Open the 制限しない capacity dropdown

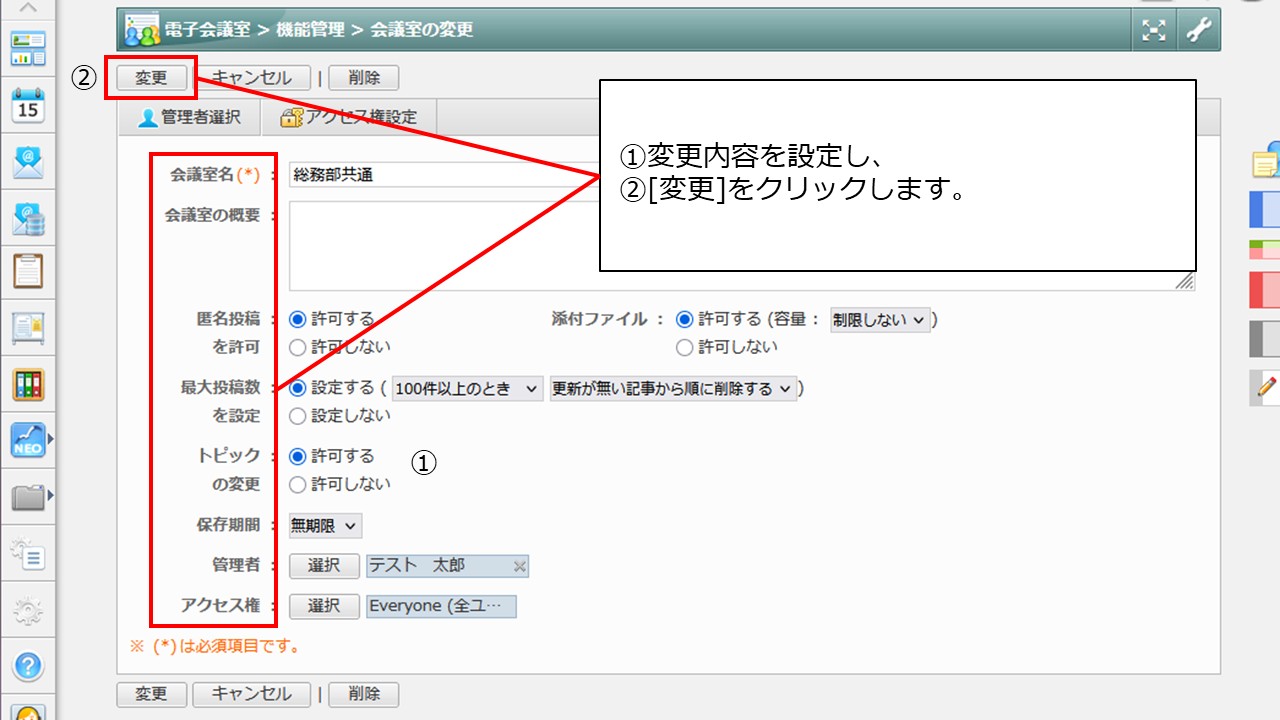(880, 319)
